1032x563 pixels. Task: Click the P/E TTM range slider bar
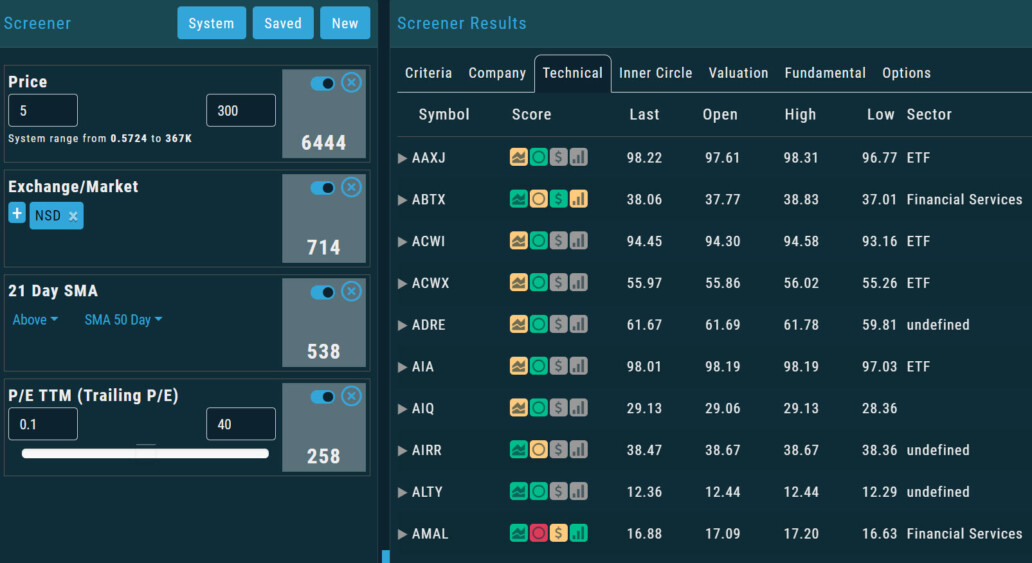[x=145, y=453]
